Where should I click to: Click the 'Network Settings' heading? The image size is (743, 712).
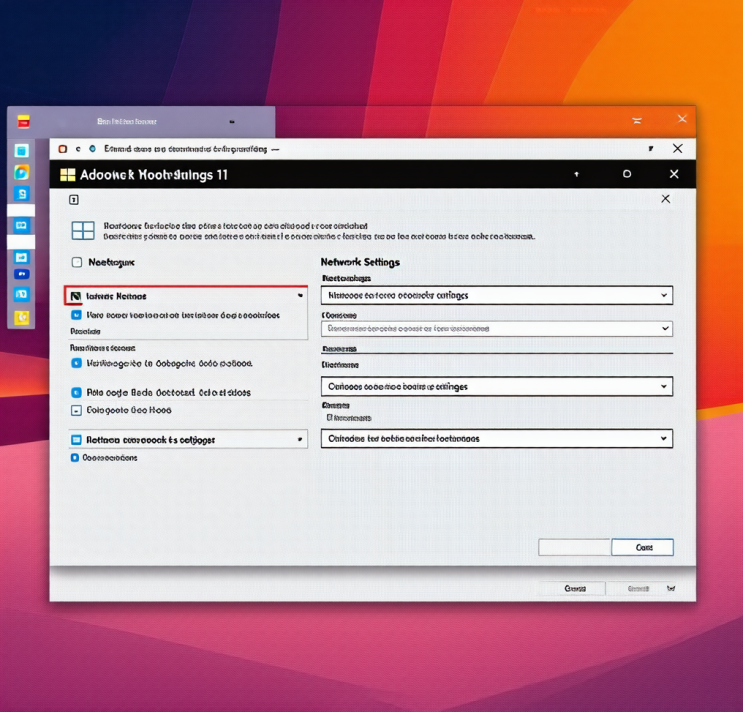point(360,262)
